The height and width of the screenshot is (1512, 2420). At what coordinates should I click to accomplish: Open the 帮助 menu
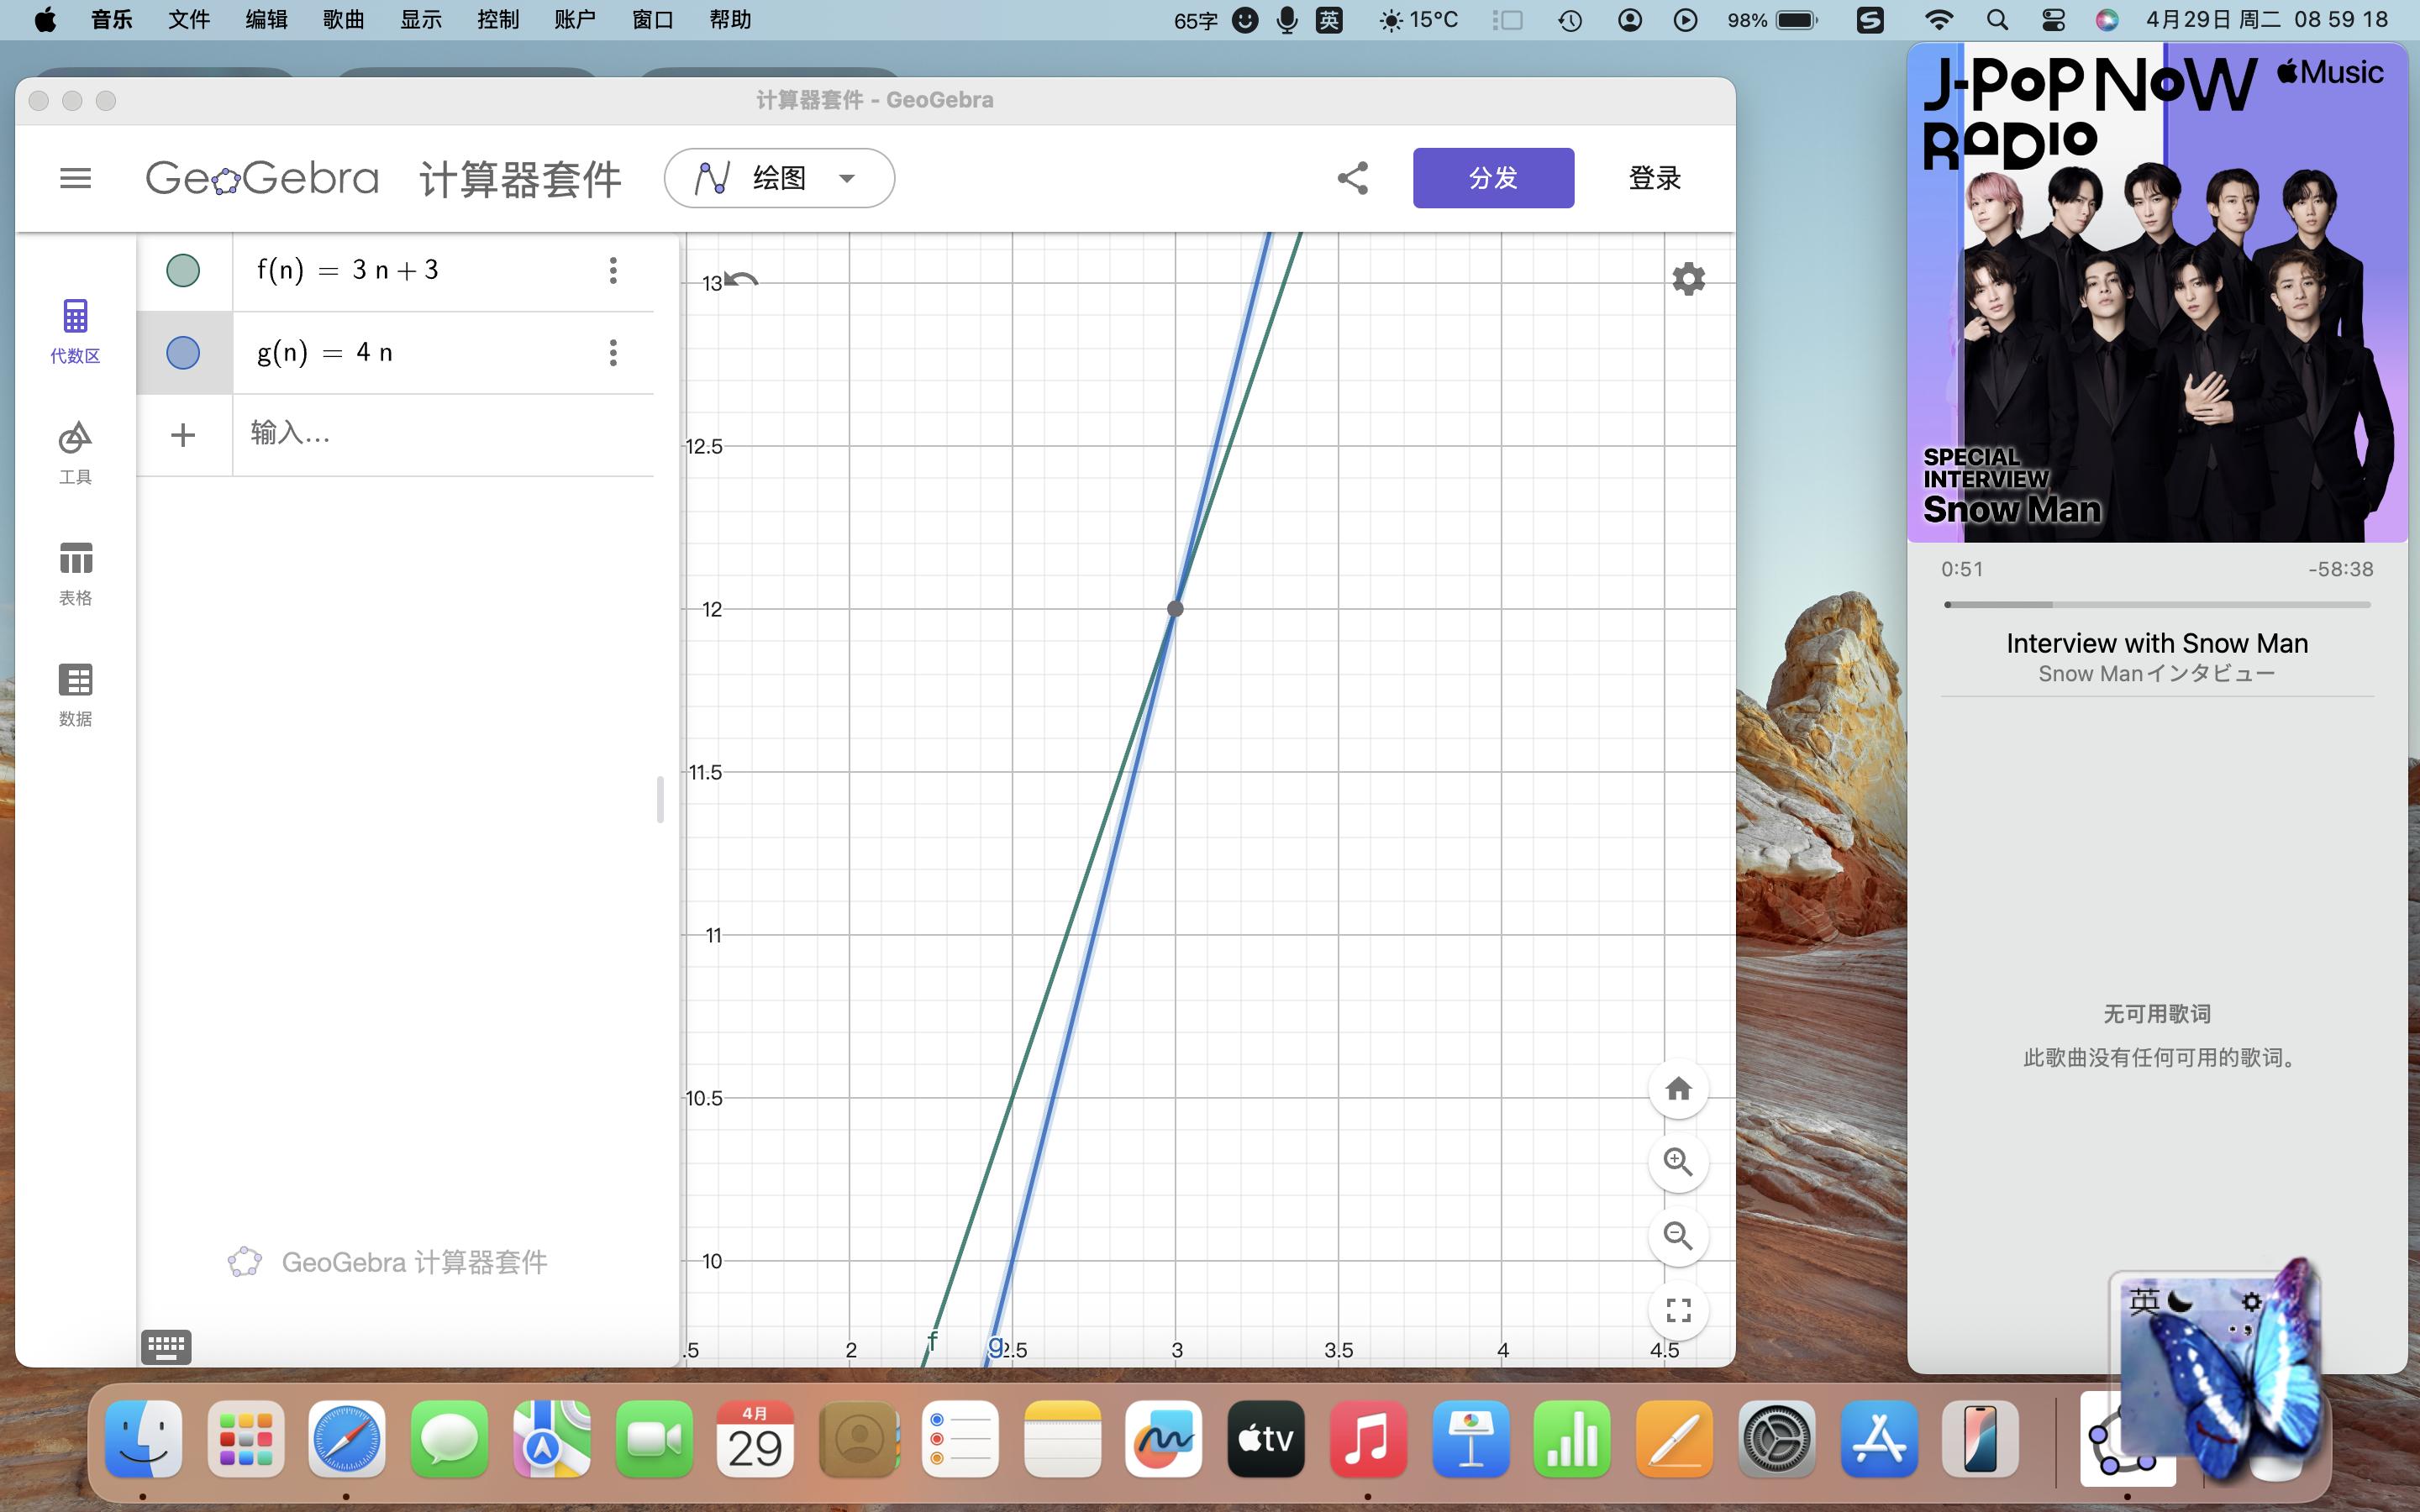(x=730, y=20)
